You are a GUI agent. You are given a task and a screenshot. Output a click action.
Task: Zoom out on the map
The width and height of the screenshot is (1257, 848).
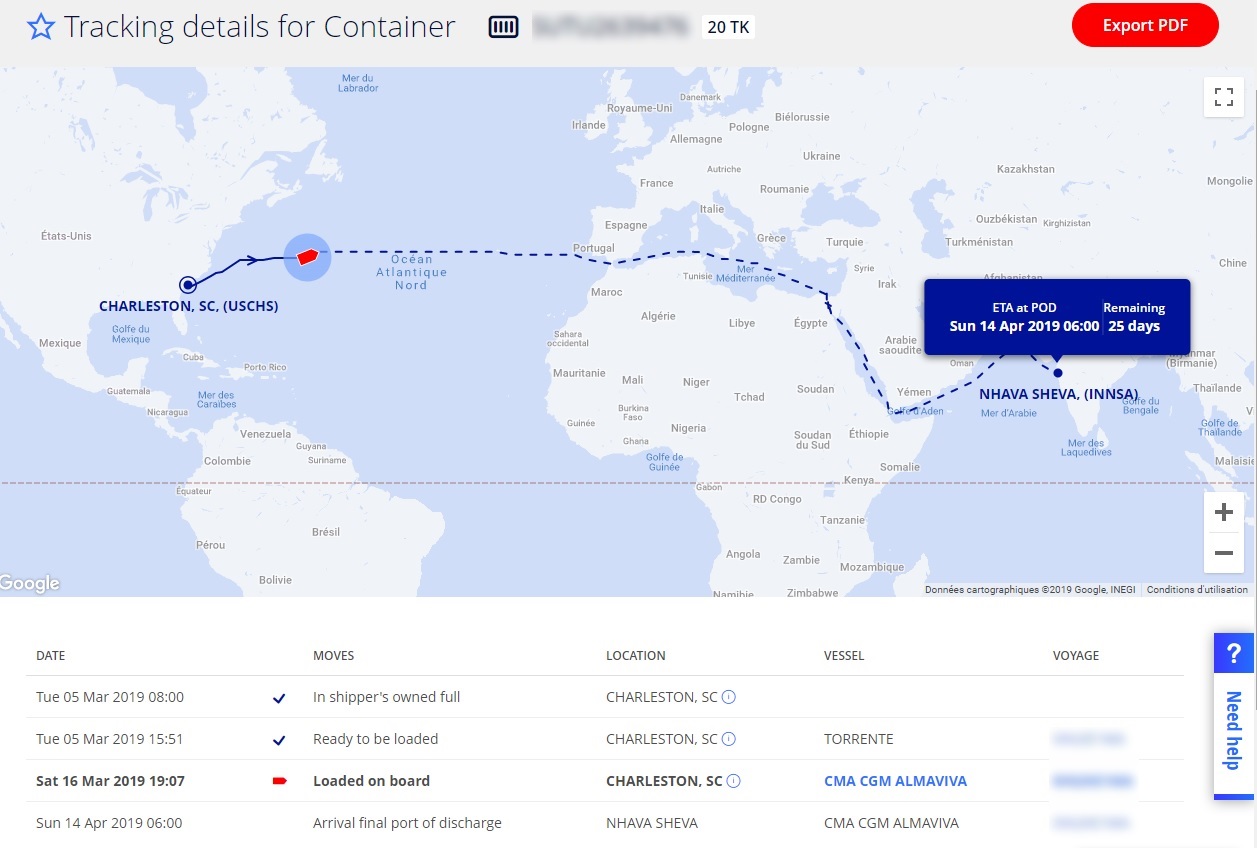tap(1223, 552)
